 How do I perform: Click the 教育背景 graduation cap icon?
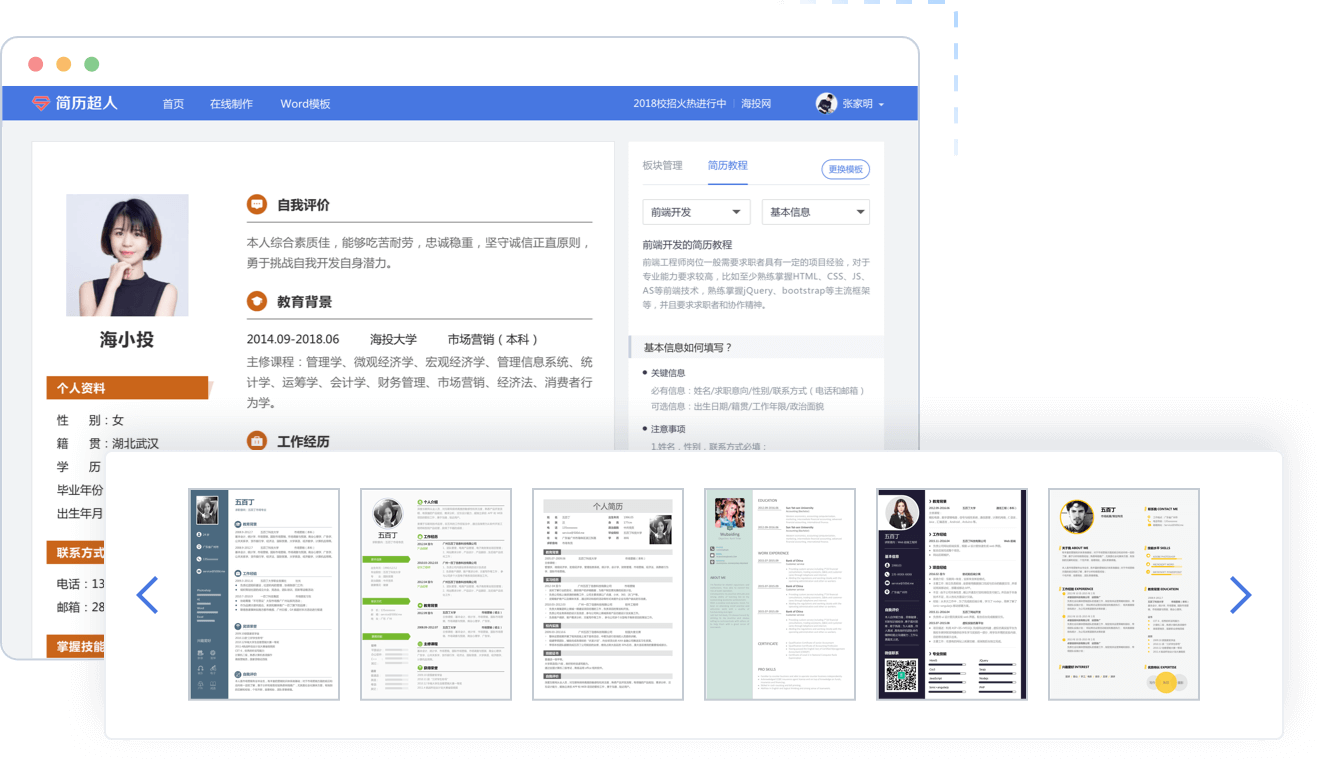pyautogui.click(x=257, y=301)
